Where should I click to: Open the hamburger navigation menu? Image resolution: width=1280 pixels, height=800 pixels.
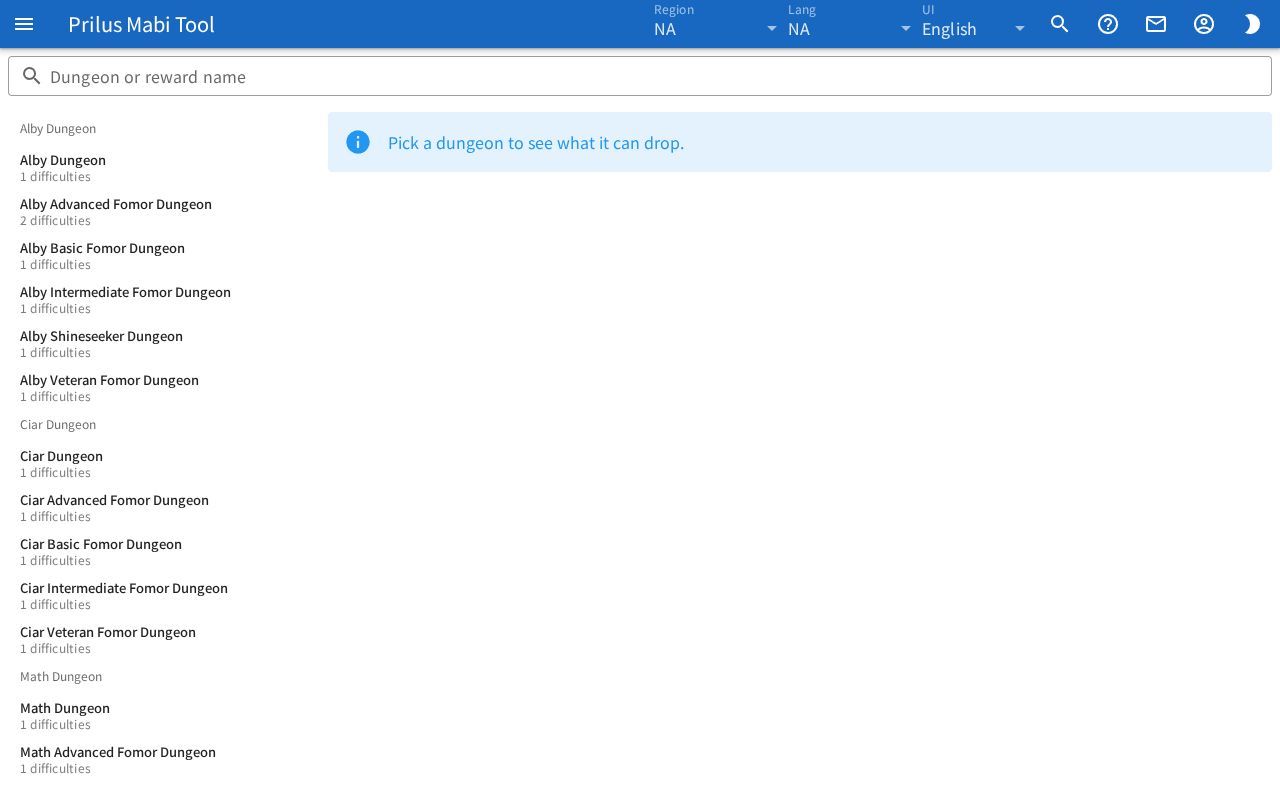pos(24,24)
